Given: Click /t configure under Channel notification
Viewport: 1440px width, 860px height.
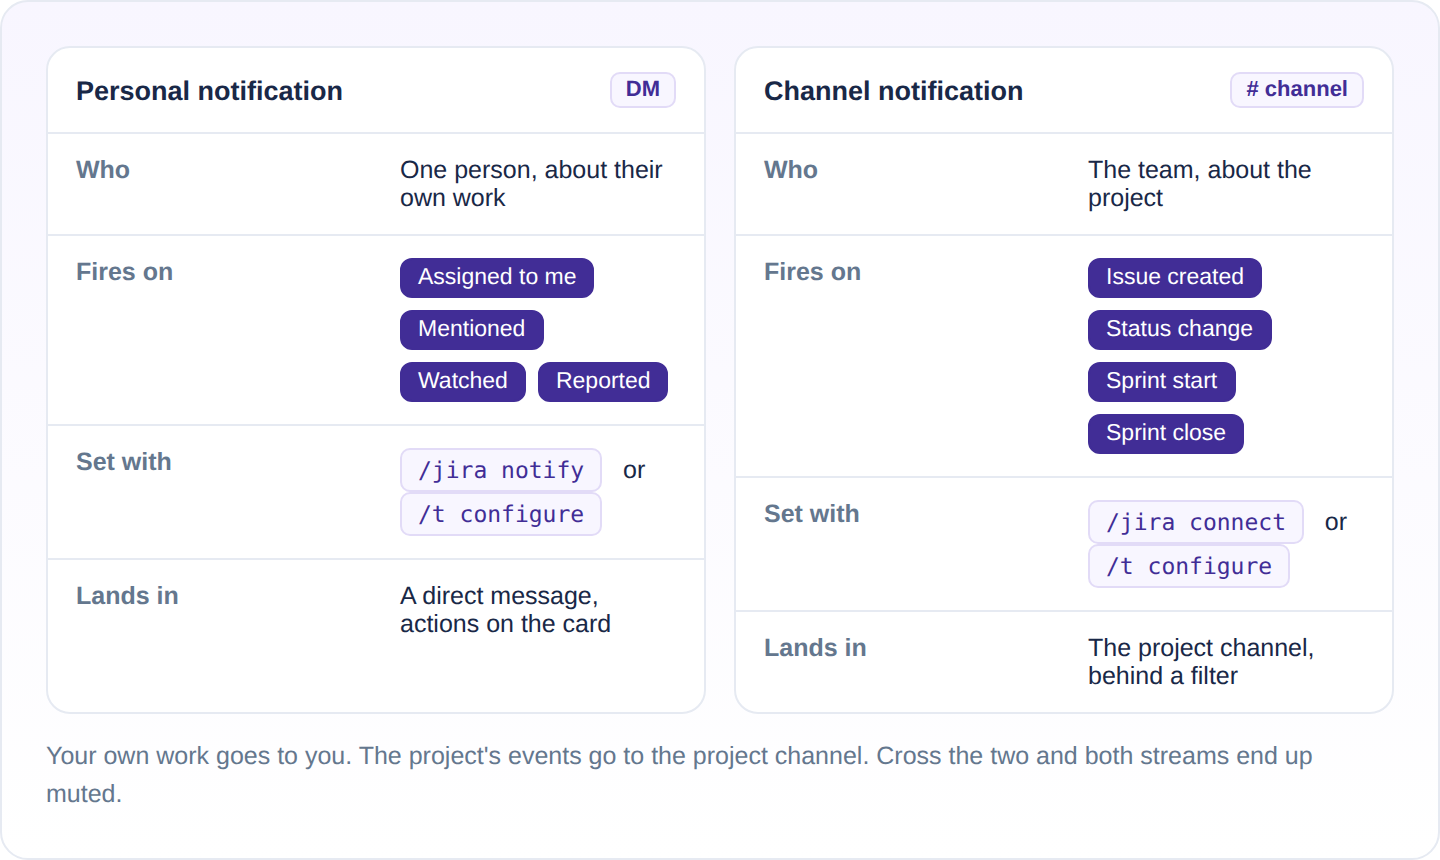Looking at the screenshot, I should (x=1189, y=566).
